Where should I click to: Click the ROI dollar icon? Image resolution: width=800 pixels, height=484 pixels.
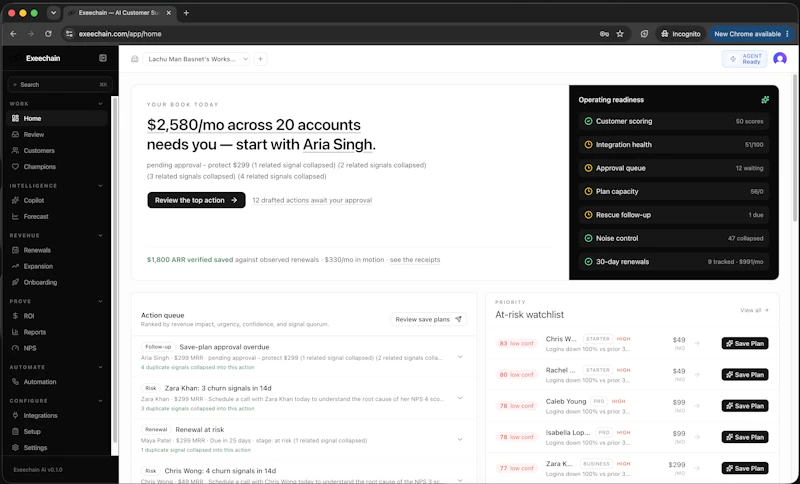[x=15, y=316]
